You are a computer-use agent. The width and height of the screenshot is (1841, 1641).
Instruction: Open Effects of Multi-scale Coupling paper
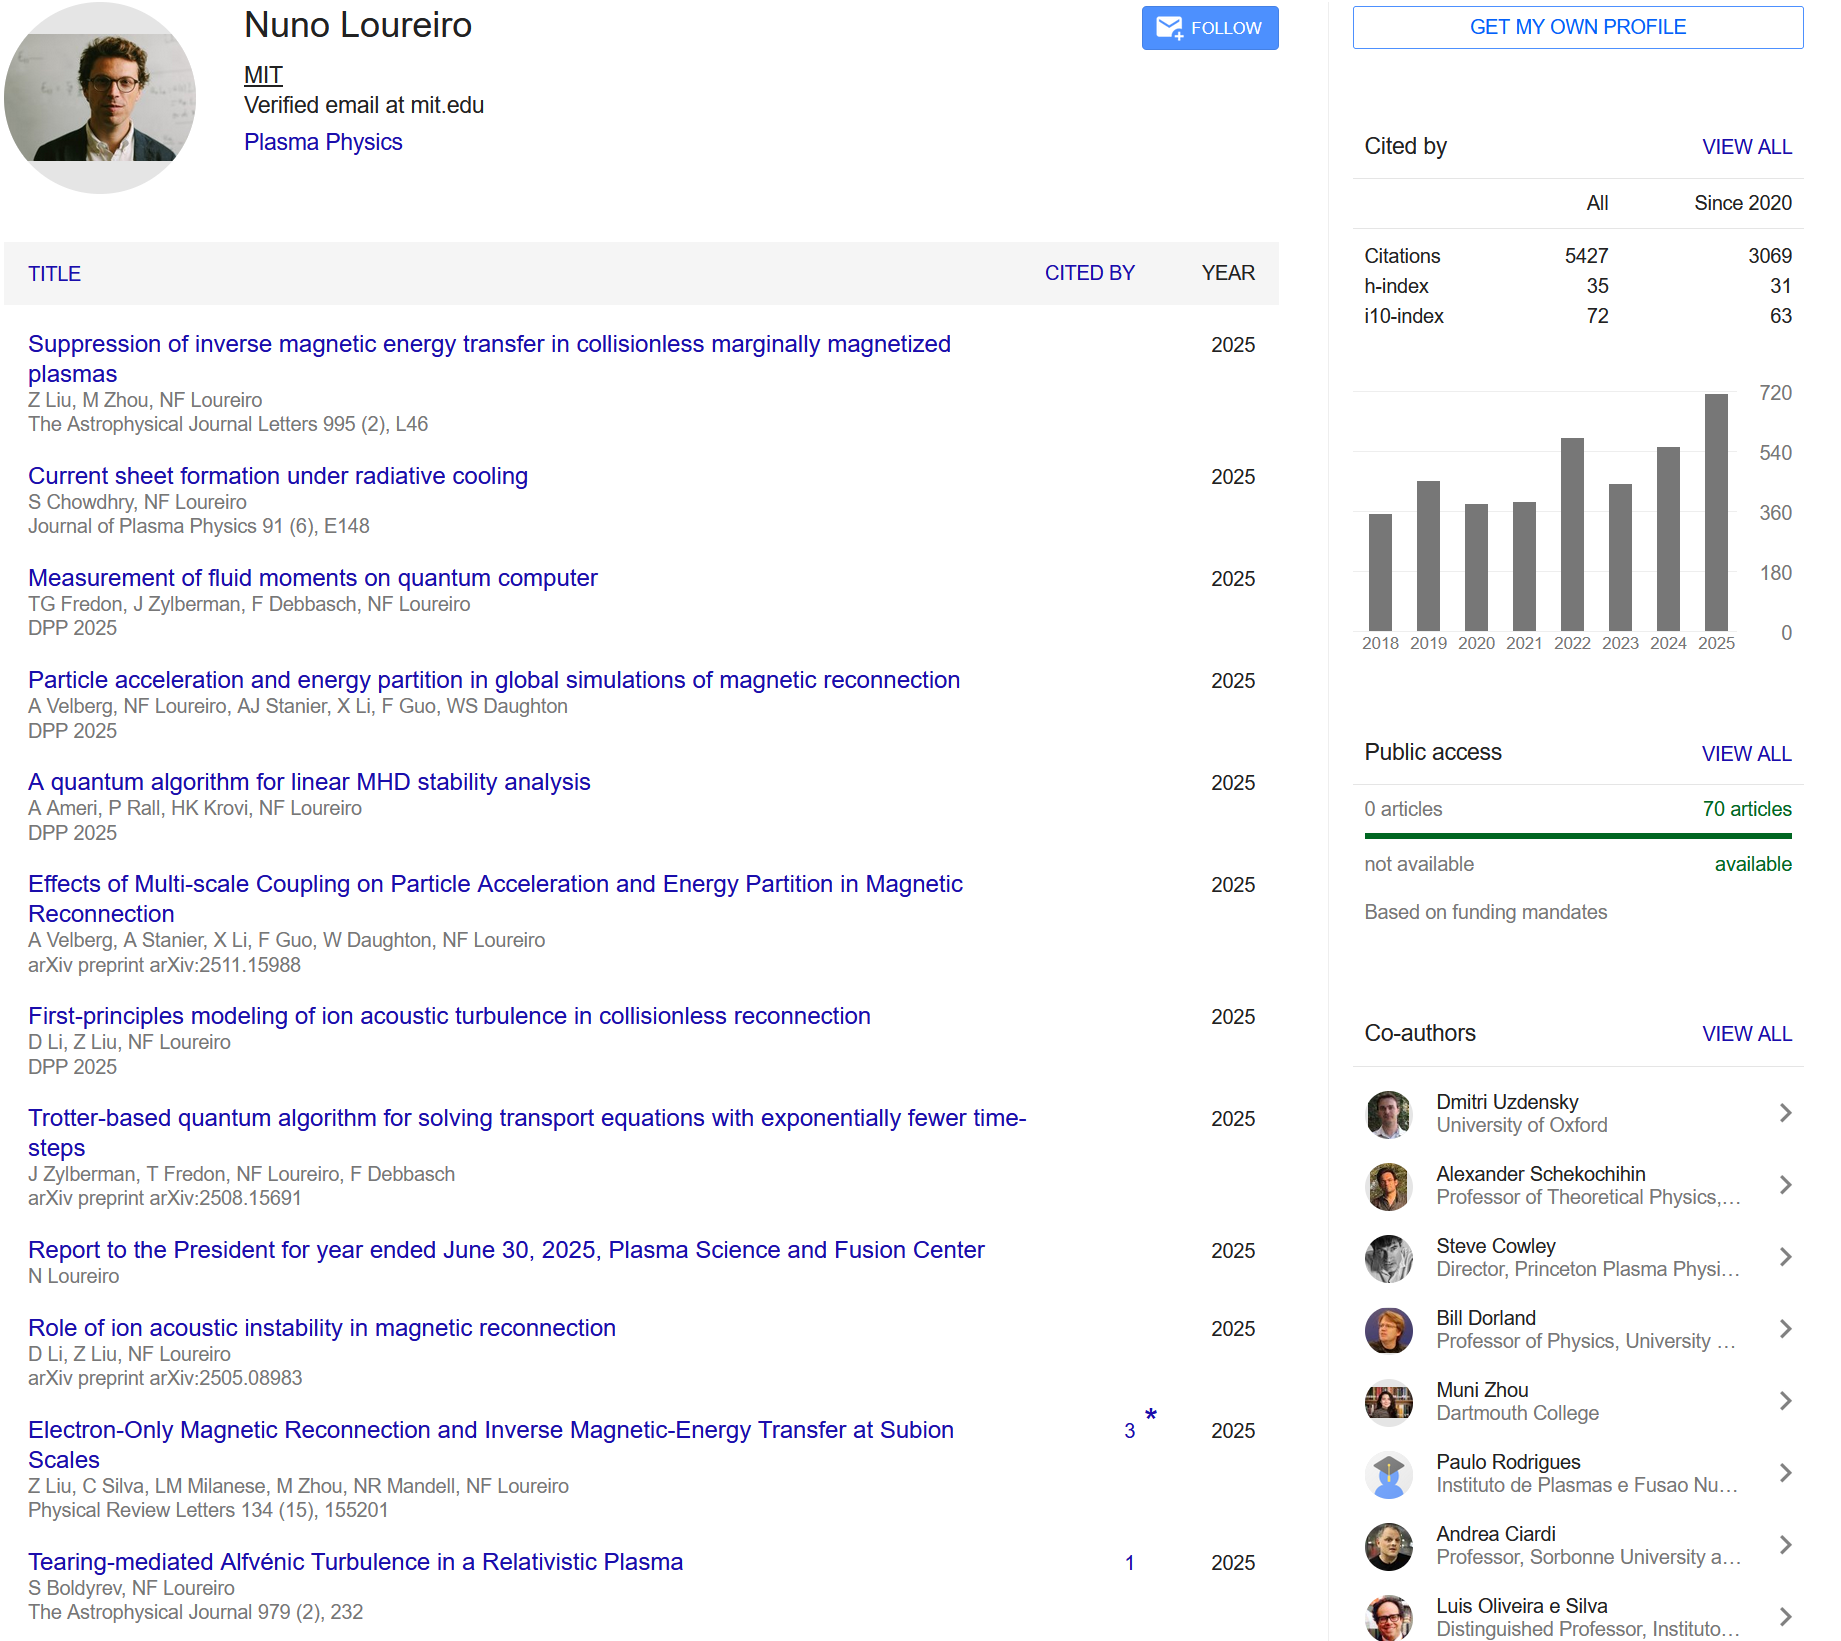[495, 899]
